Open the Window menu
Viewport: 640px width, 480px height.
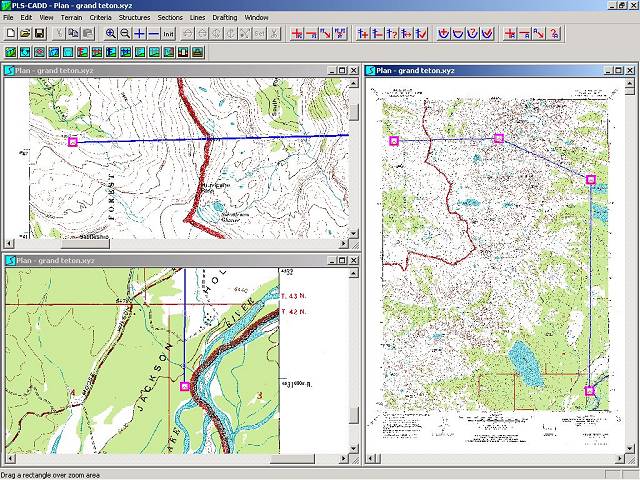point(256,18)
